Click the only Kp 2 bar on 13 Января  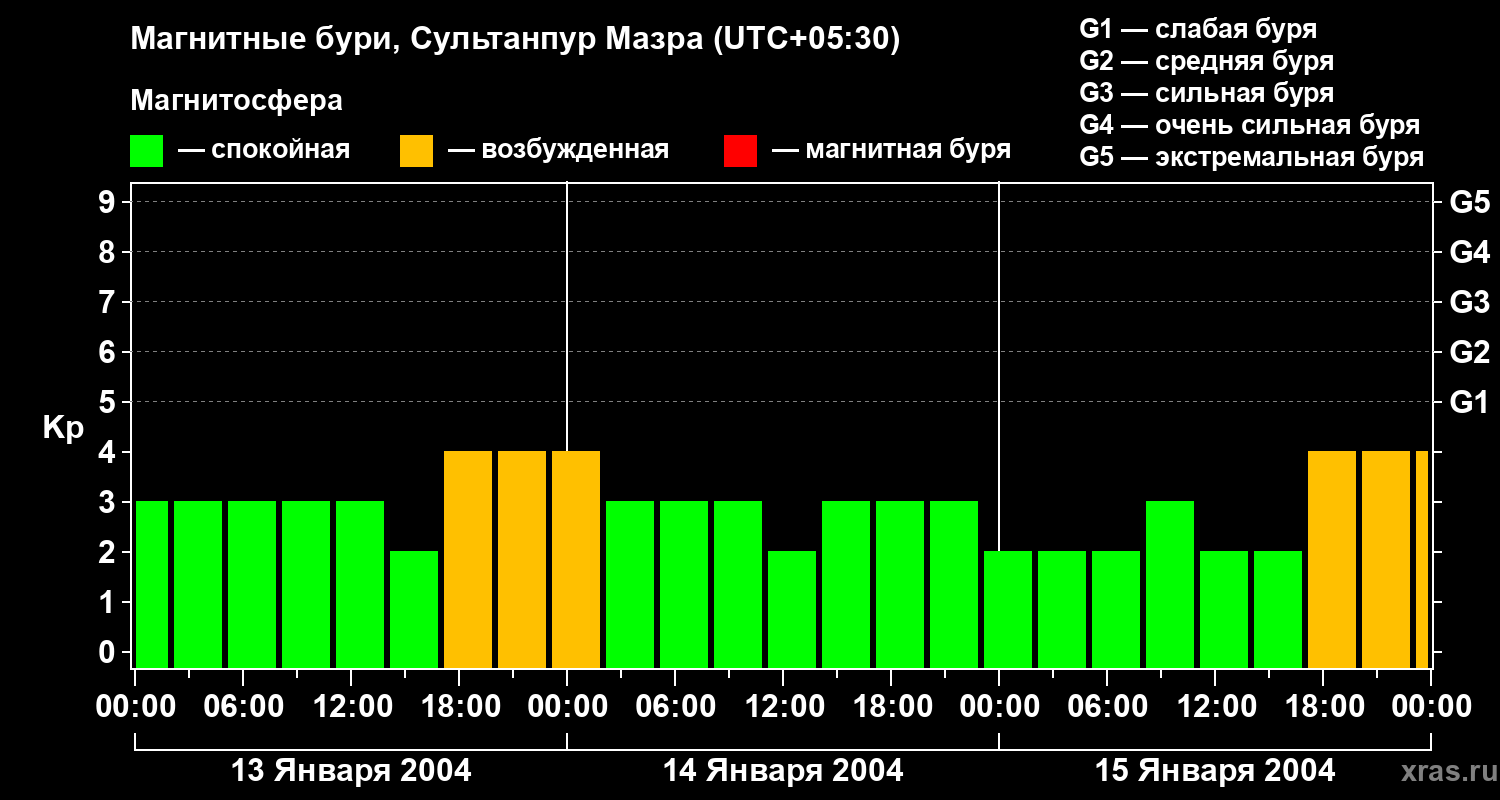tap(414, 609)
